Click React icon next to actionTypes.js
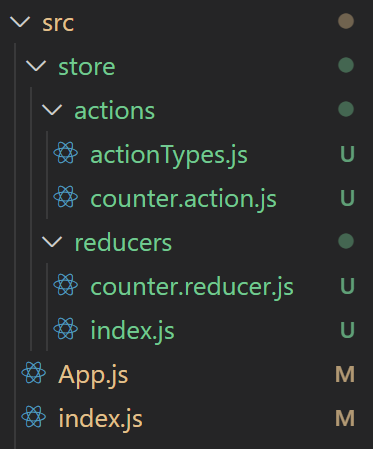Viewport: 373px width, 449px height. coord(66,153)
